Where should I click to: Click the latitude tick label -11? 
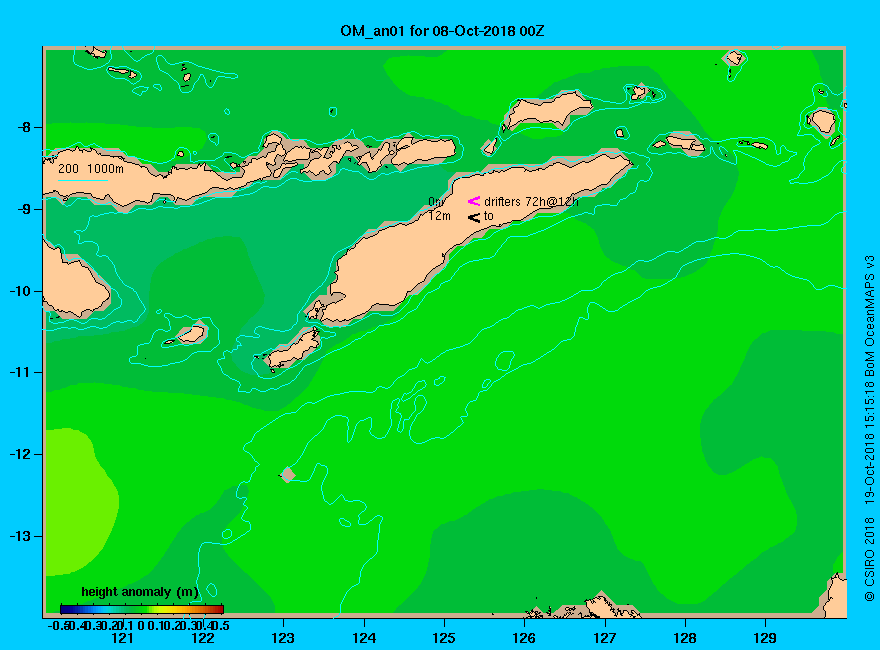(20, 372)
